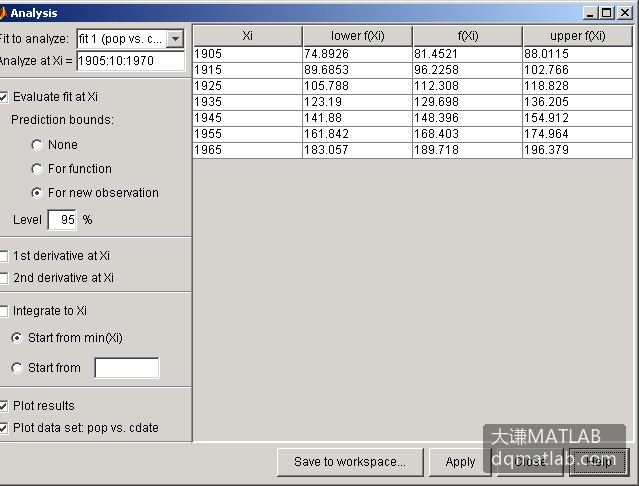The image size is (639, 486).
Task: Click the Close button
Action: click(x=530, y=462)
